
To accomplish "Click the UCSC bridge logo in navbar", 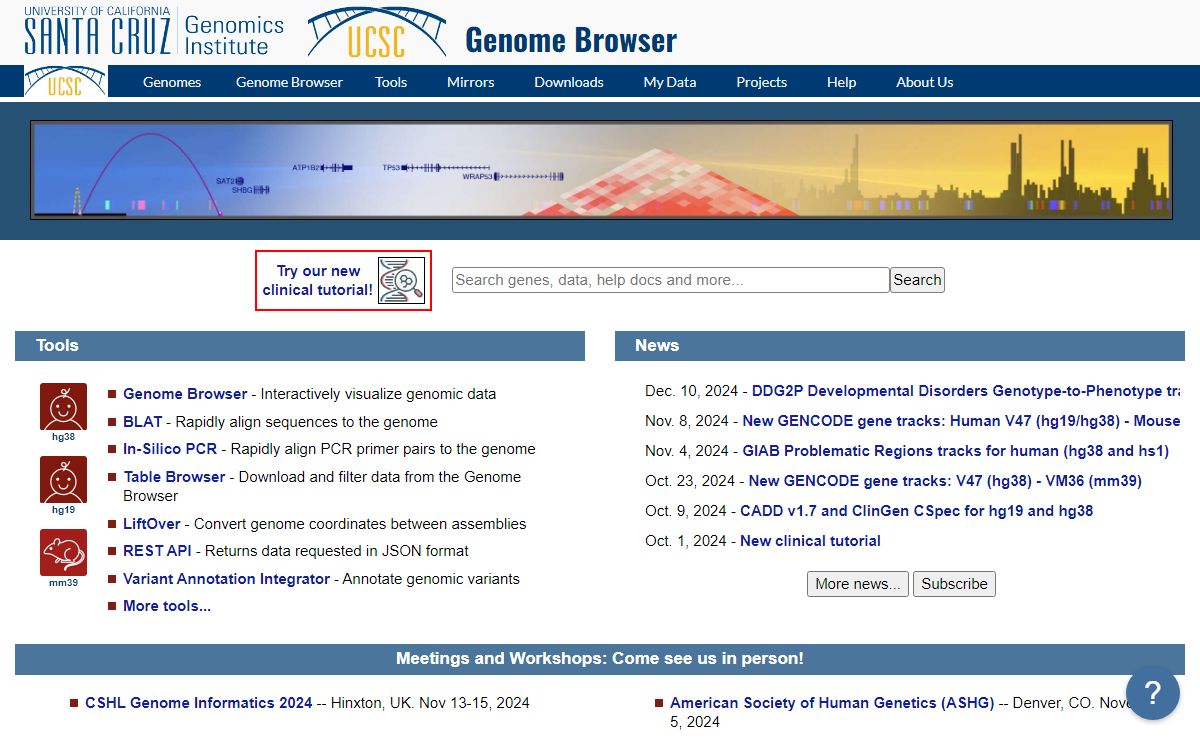I will tap(65, 82).
